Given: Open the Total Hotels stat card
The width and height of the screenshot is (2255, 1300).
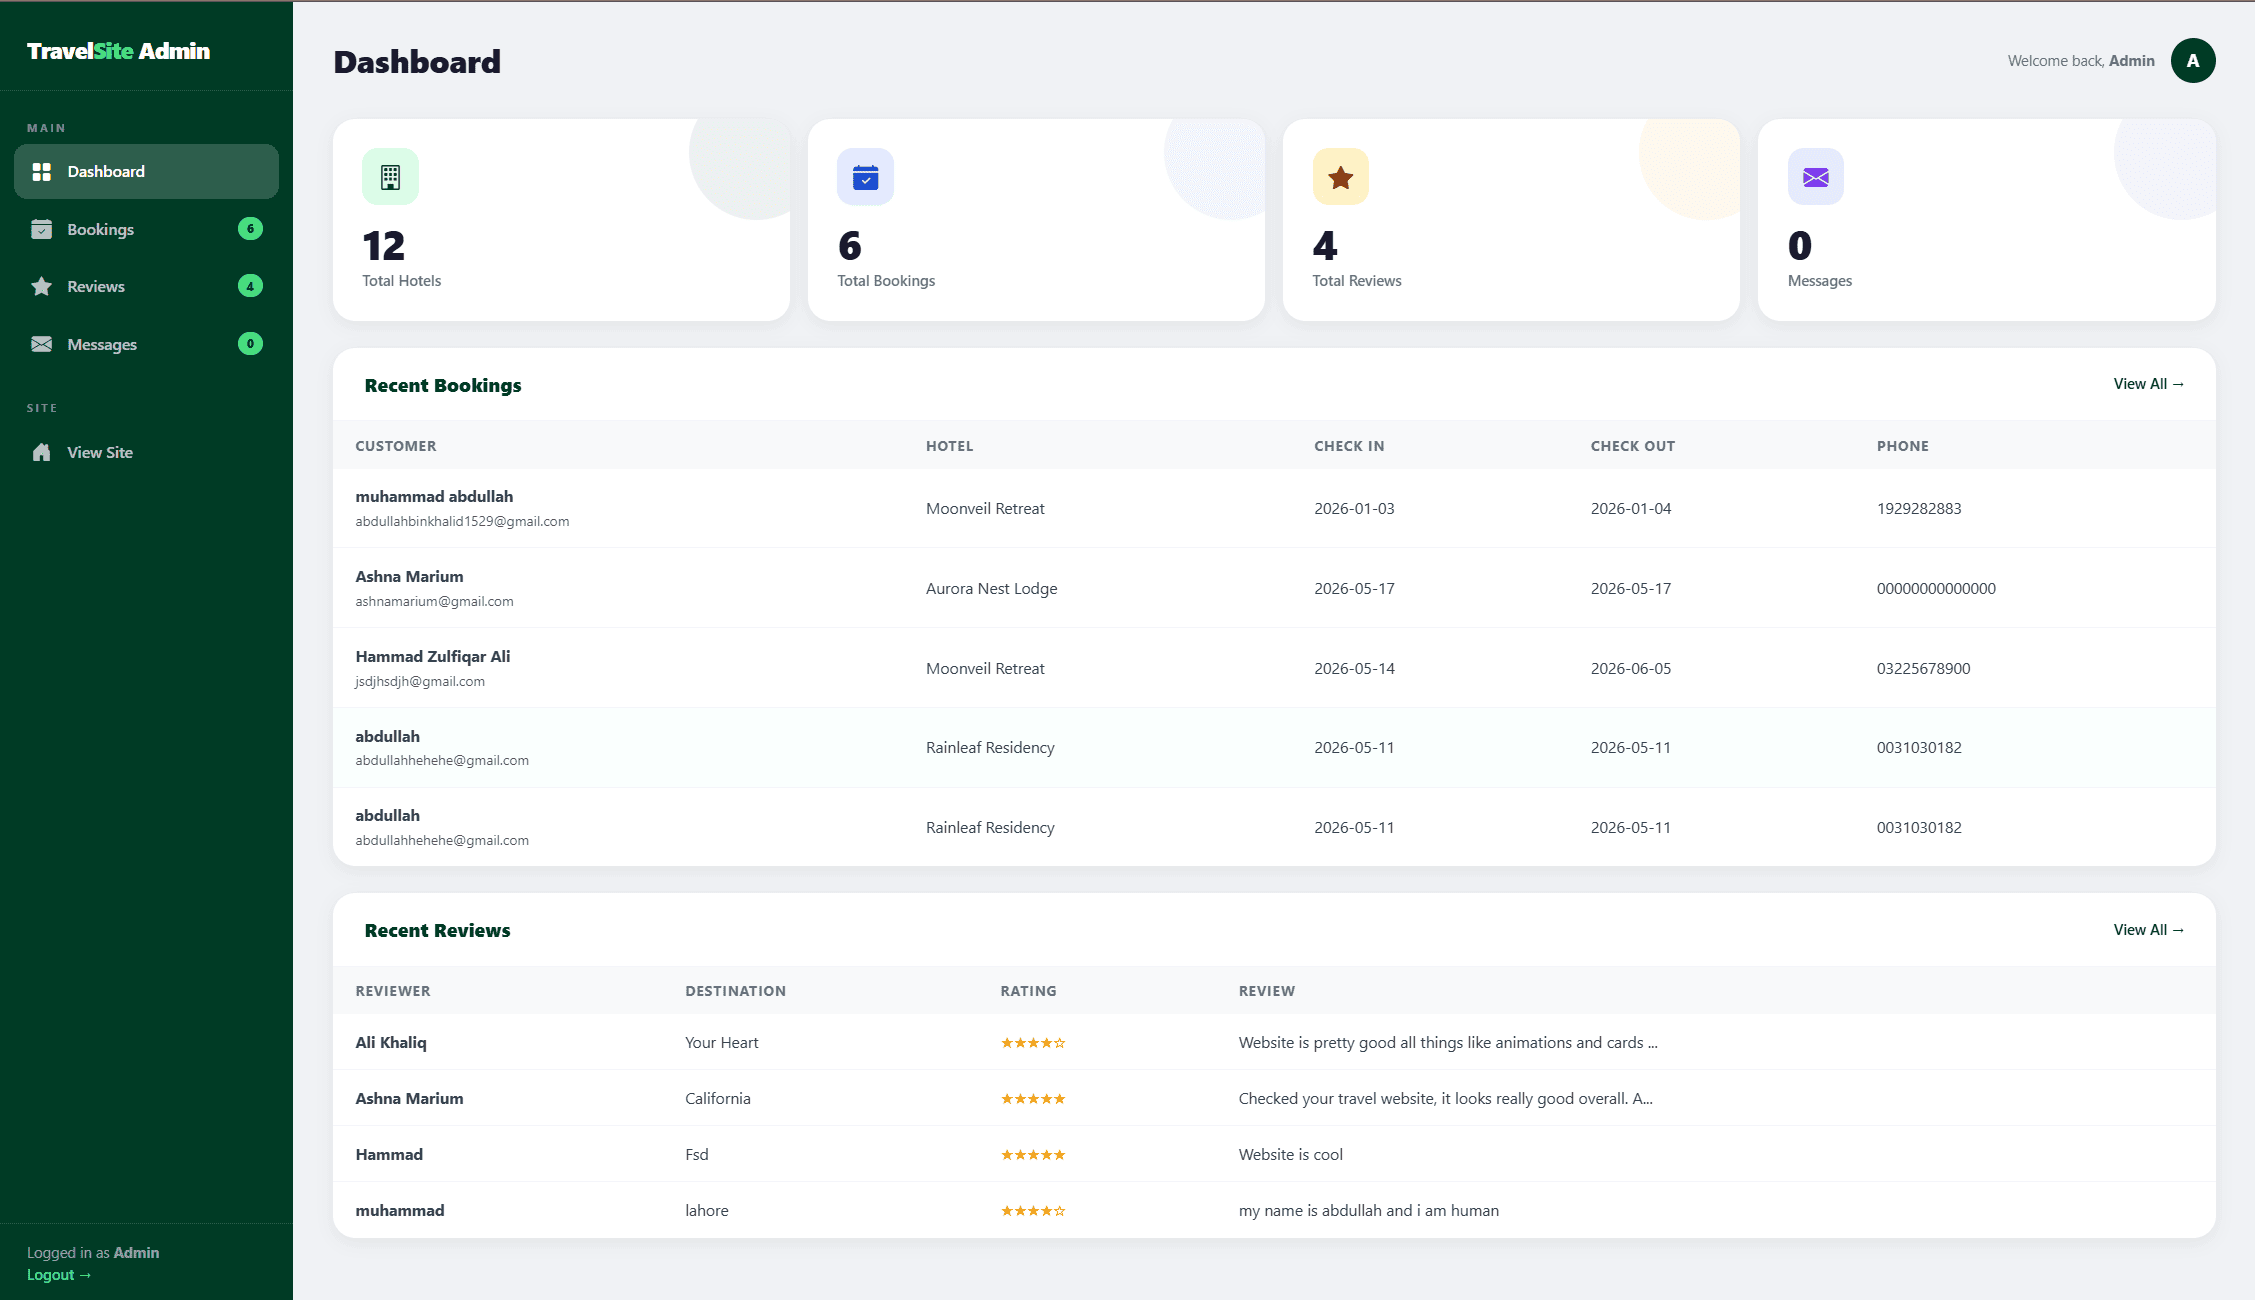Looking at the screenshot, I should pyautogui.click(x=561, y=220).
